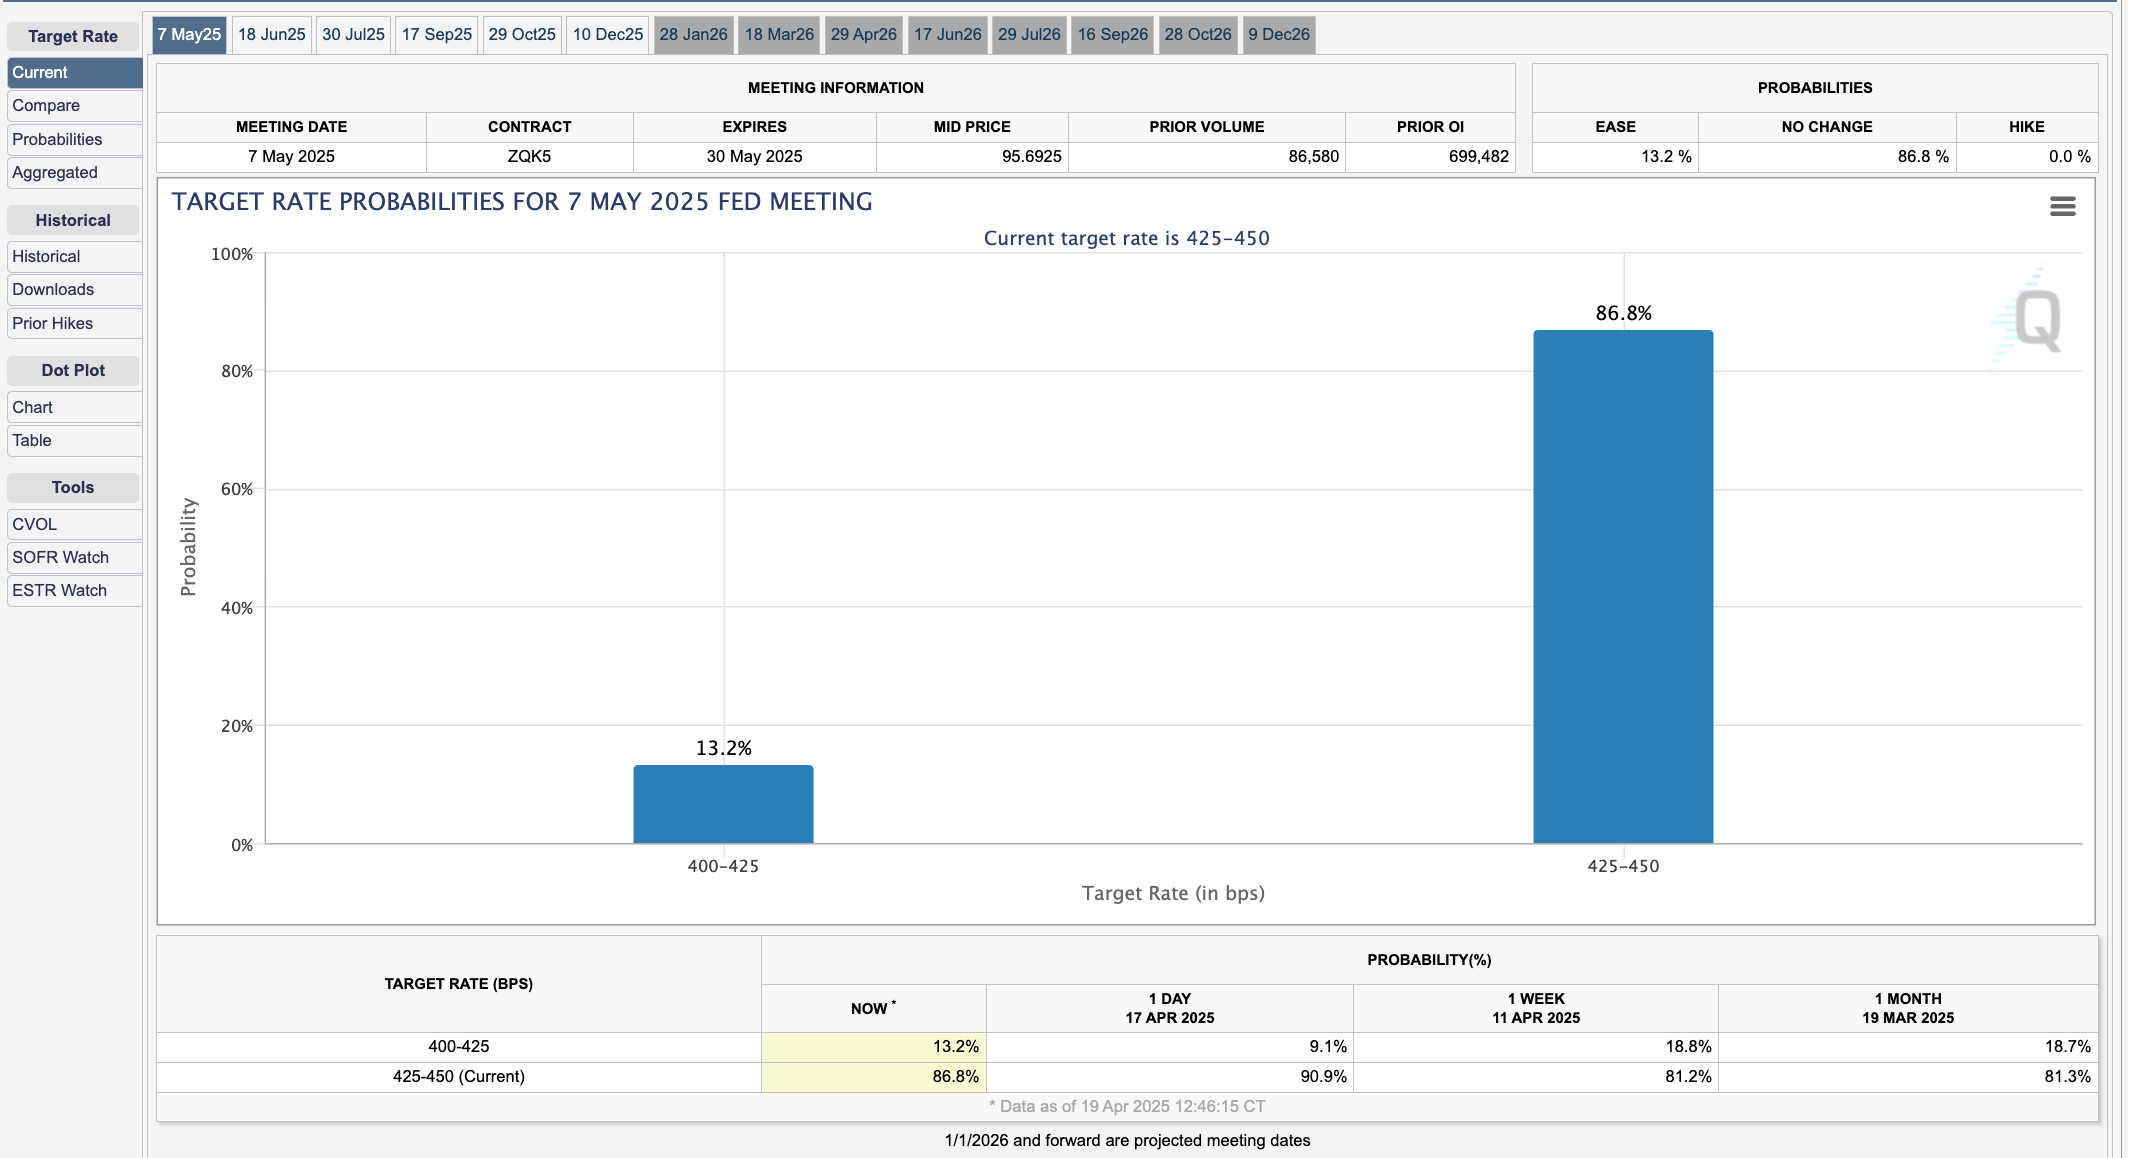Click the 13.2% bar for 400-425

click(723, 804)
